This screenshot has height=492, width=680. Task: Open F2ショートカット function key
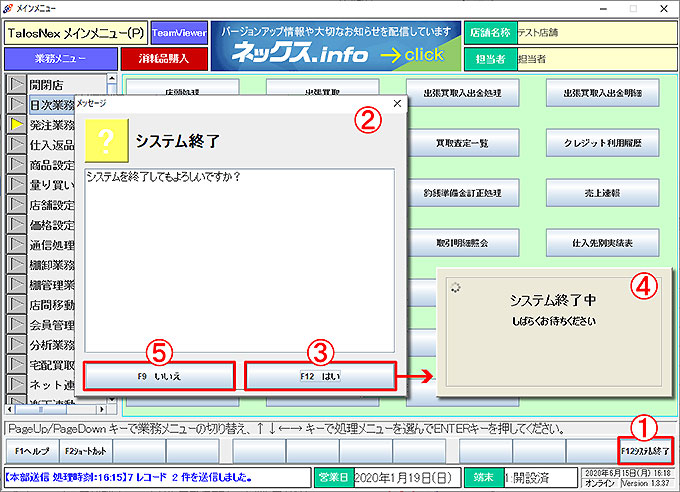point(86,451)
